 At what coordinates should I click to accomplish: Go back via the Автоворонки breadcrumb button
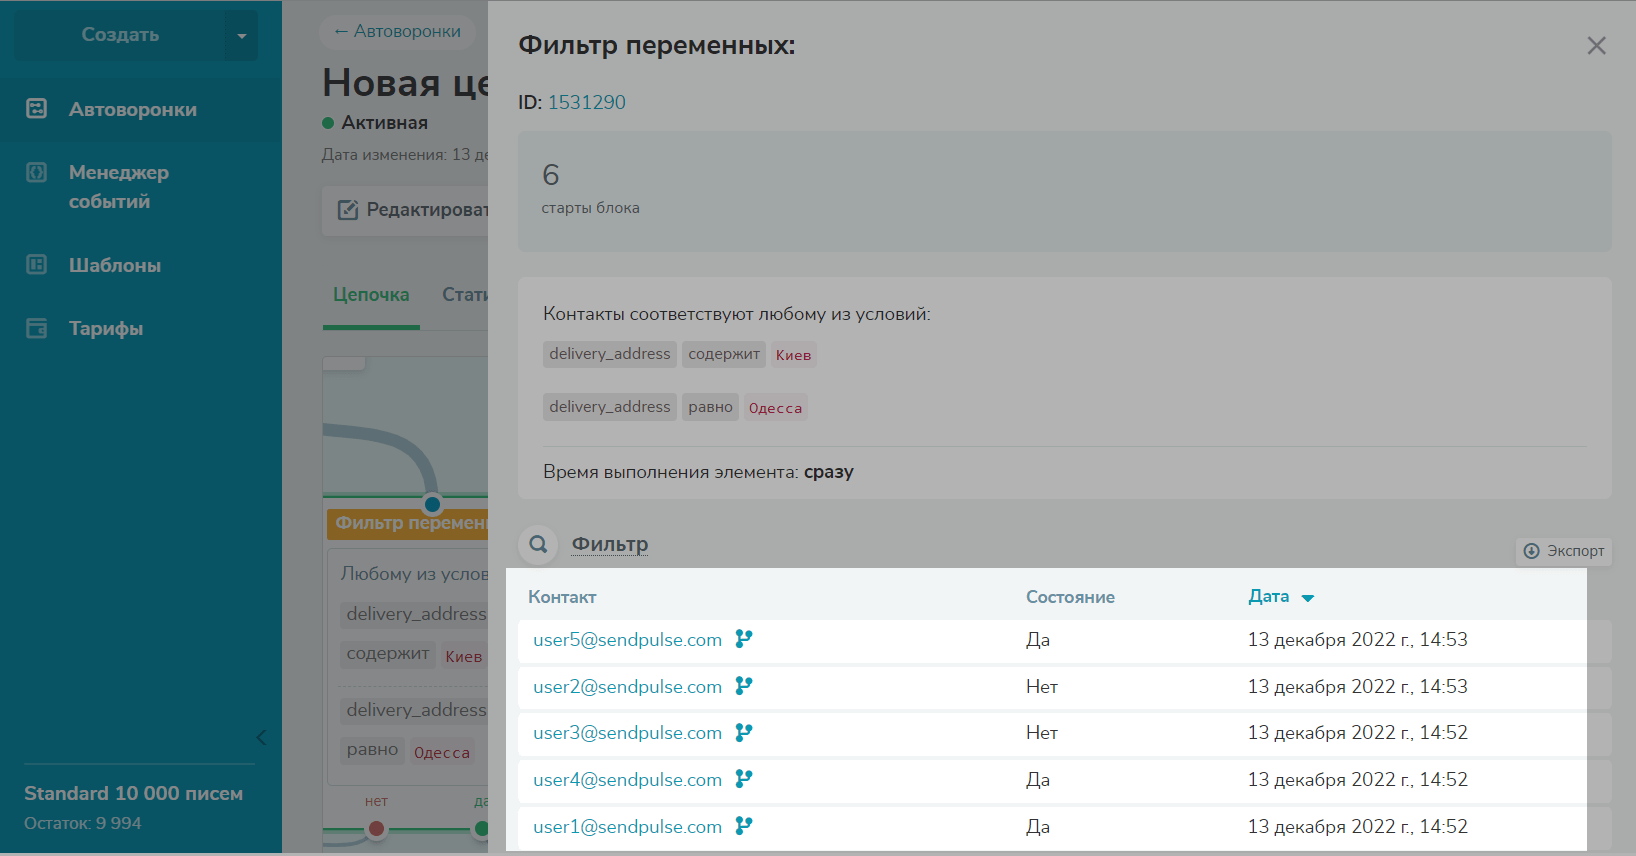click(x=398, y=31)
